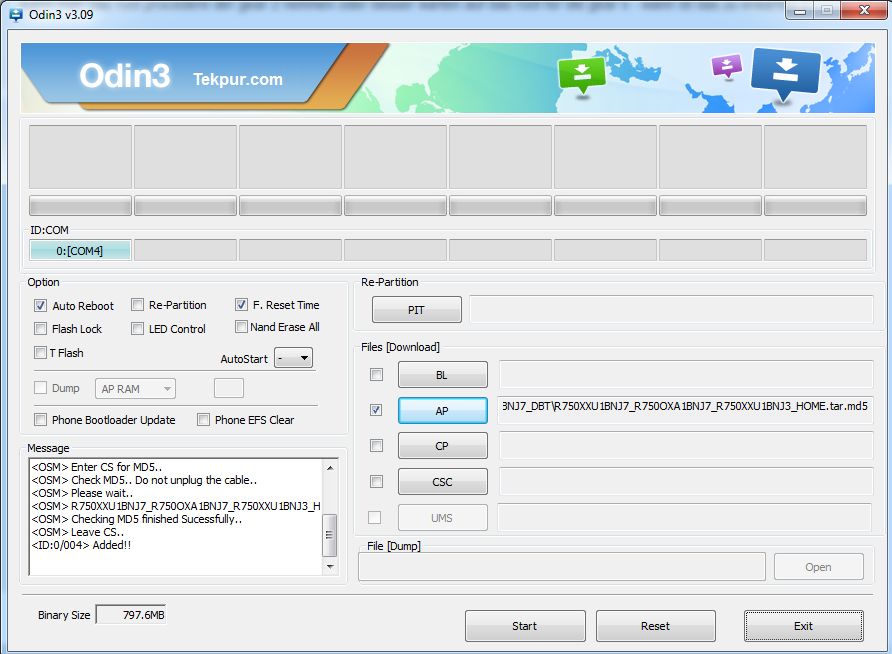Click the small purple bubble in banner

[x=726, y=65]
